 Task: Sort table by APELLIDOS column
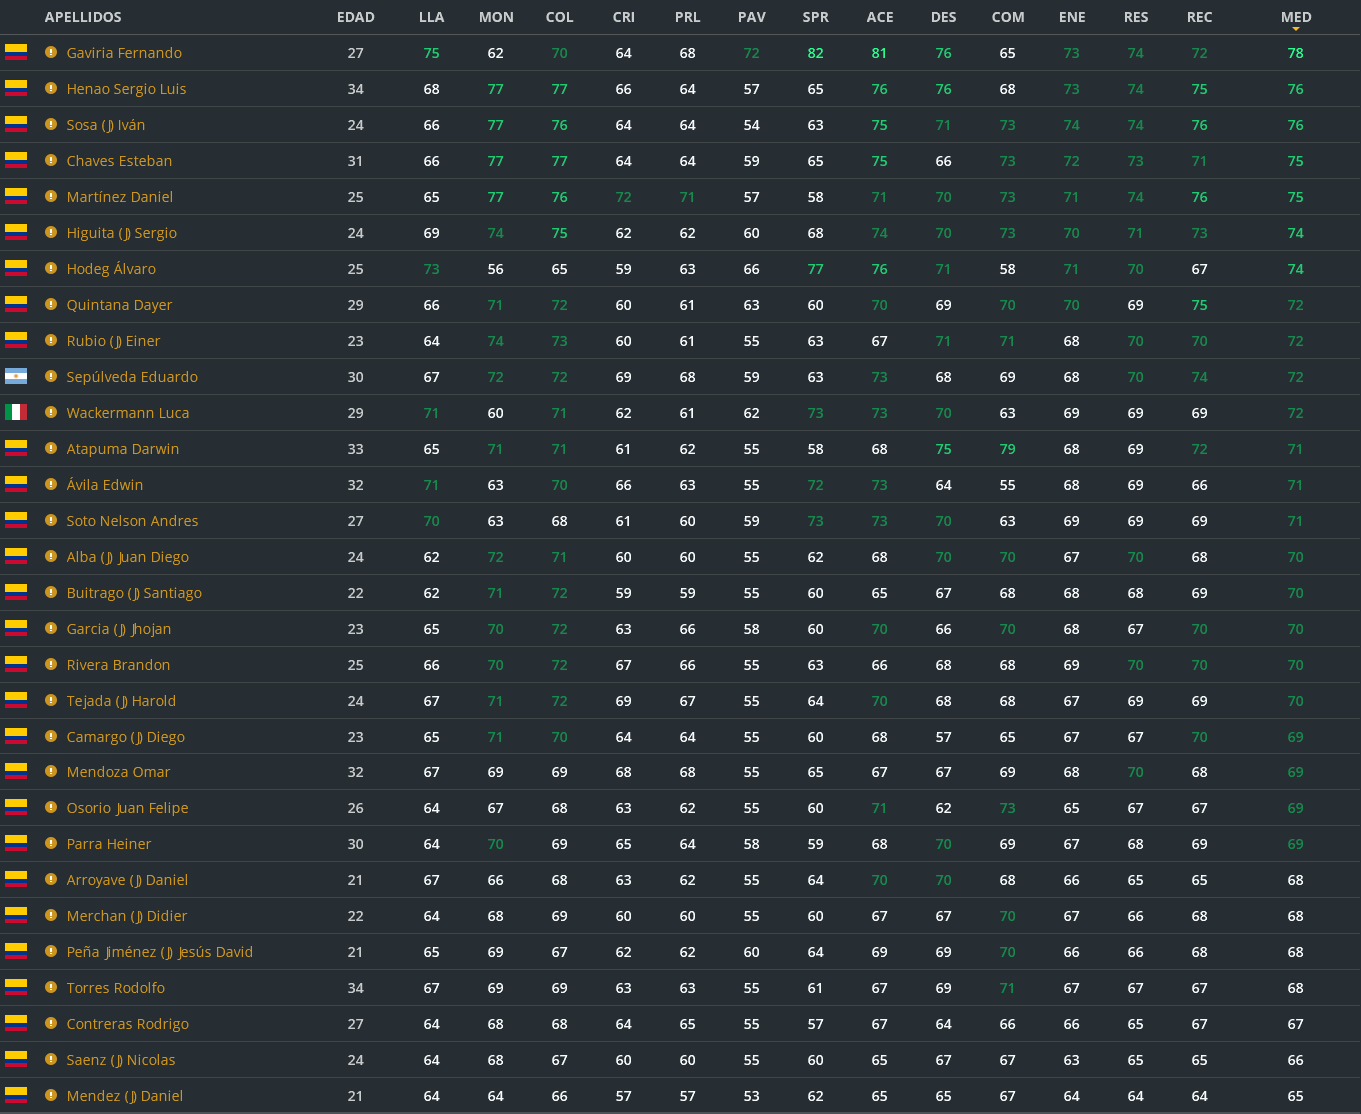[x=83, y=17]
